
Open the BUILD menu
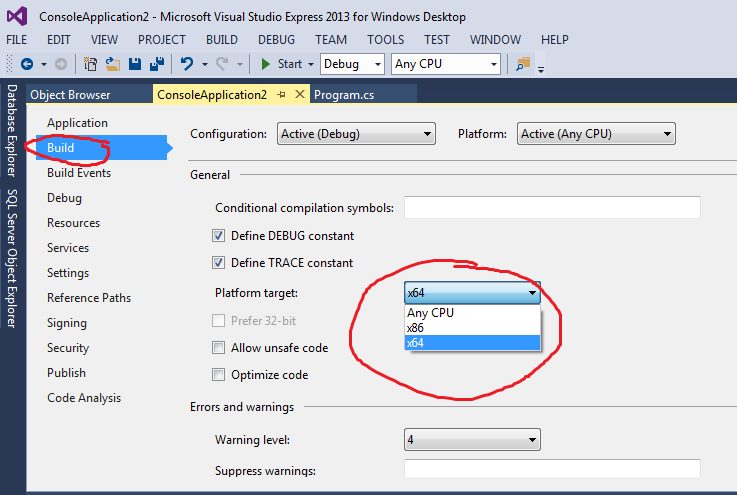click(x=221, y=40)
